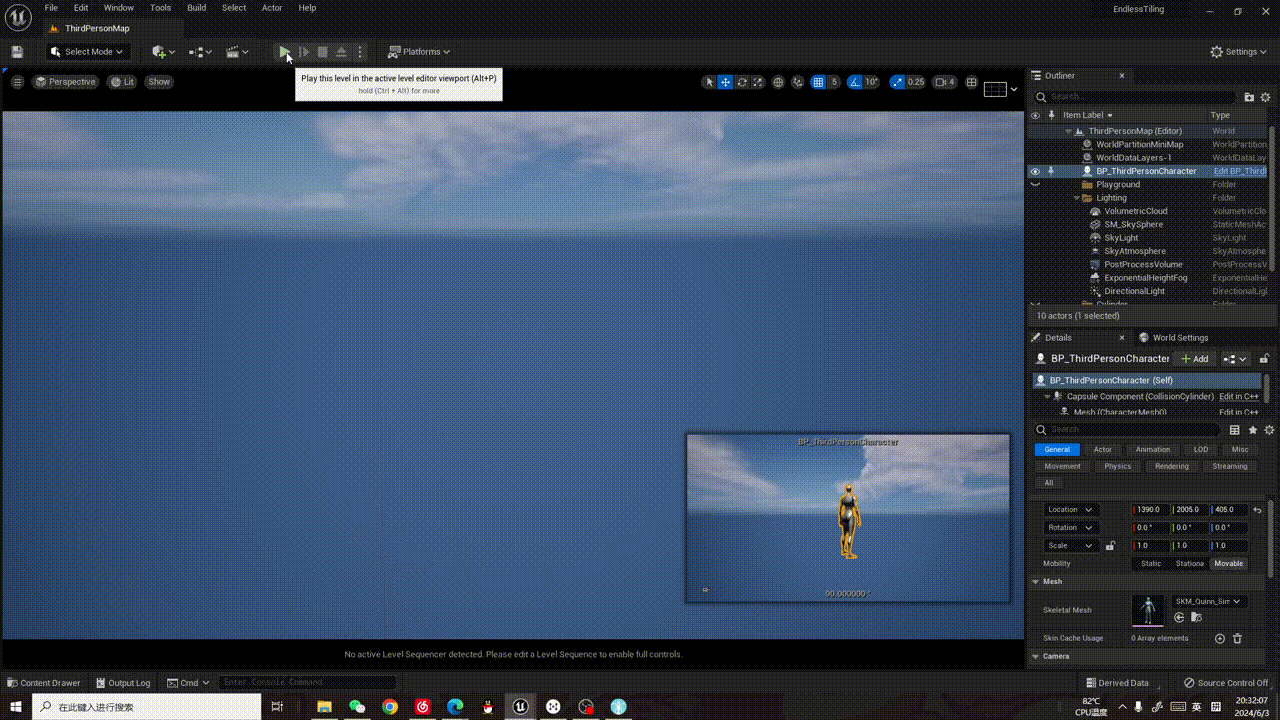Screen dimensions: 1280x720
Task: Open Tools menu
Action: pos(160,8)
